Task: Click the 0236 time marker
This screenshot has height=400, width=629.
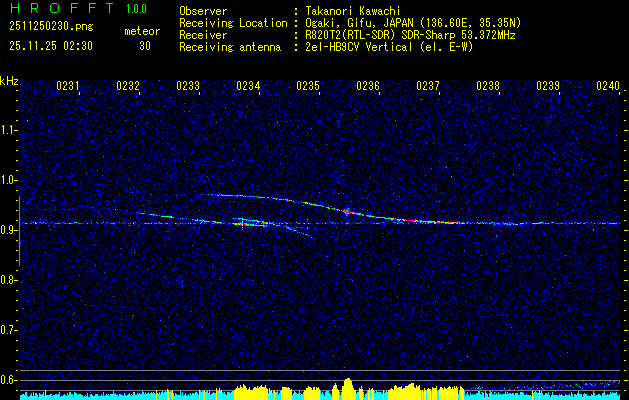Action: tap(368, 86)
